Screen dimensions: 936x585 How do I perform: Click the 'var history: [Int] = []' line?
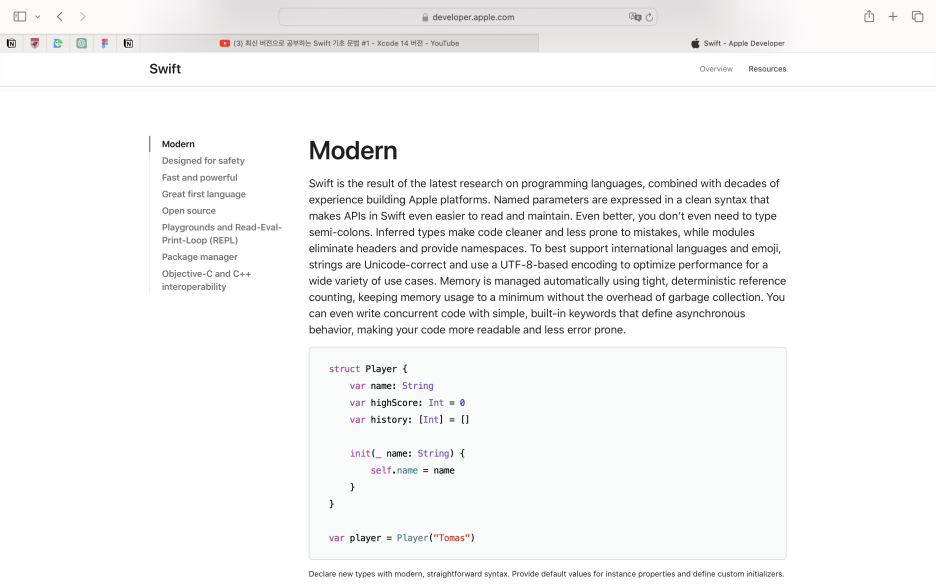click(x=410, y=420)
